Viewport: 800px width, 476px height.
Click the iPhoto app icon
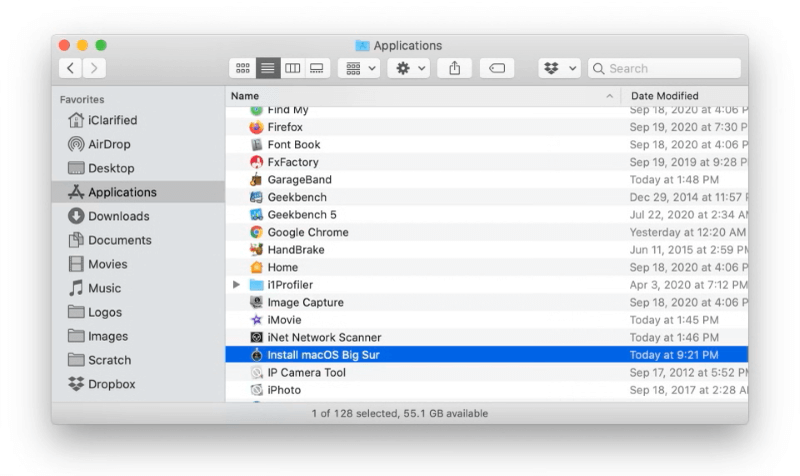(256, 390)
